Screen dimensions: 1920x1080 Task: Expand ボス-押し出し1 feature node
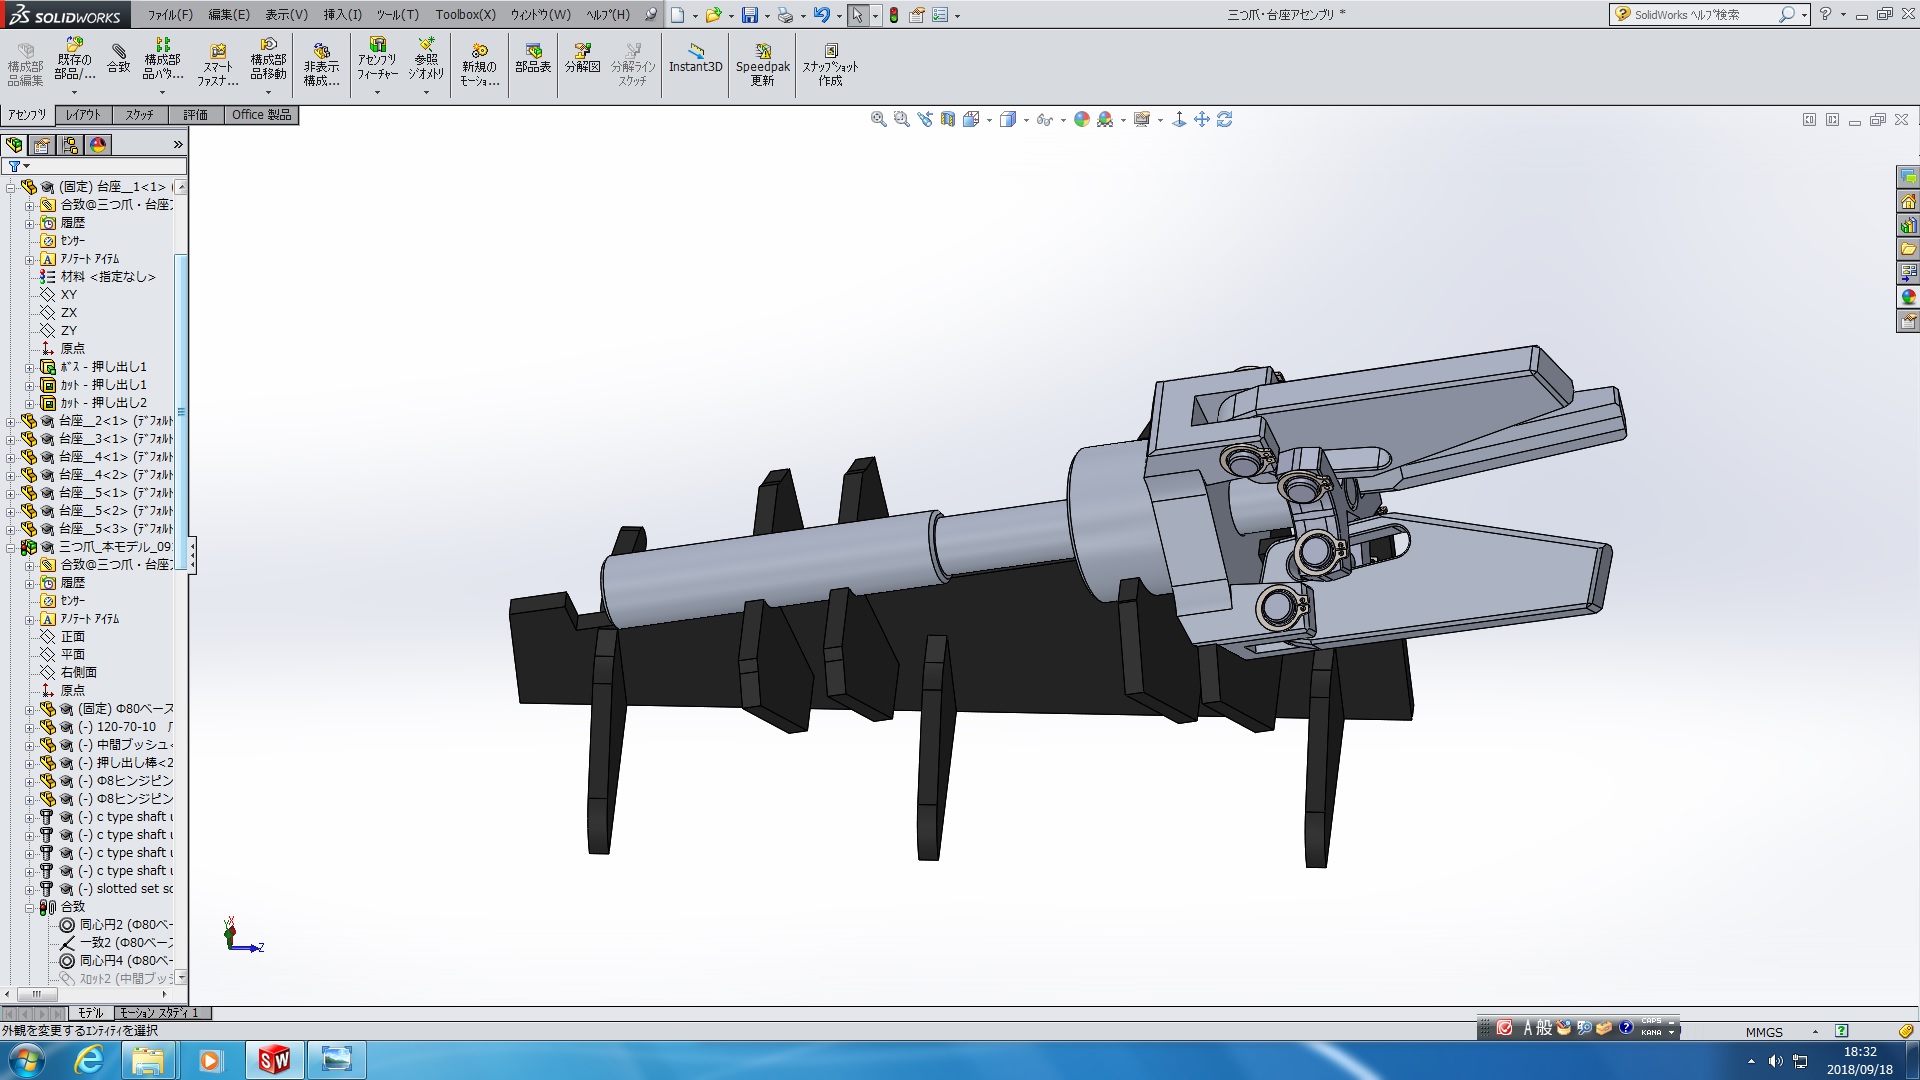(x=29, y=367)
